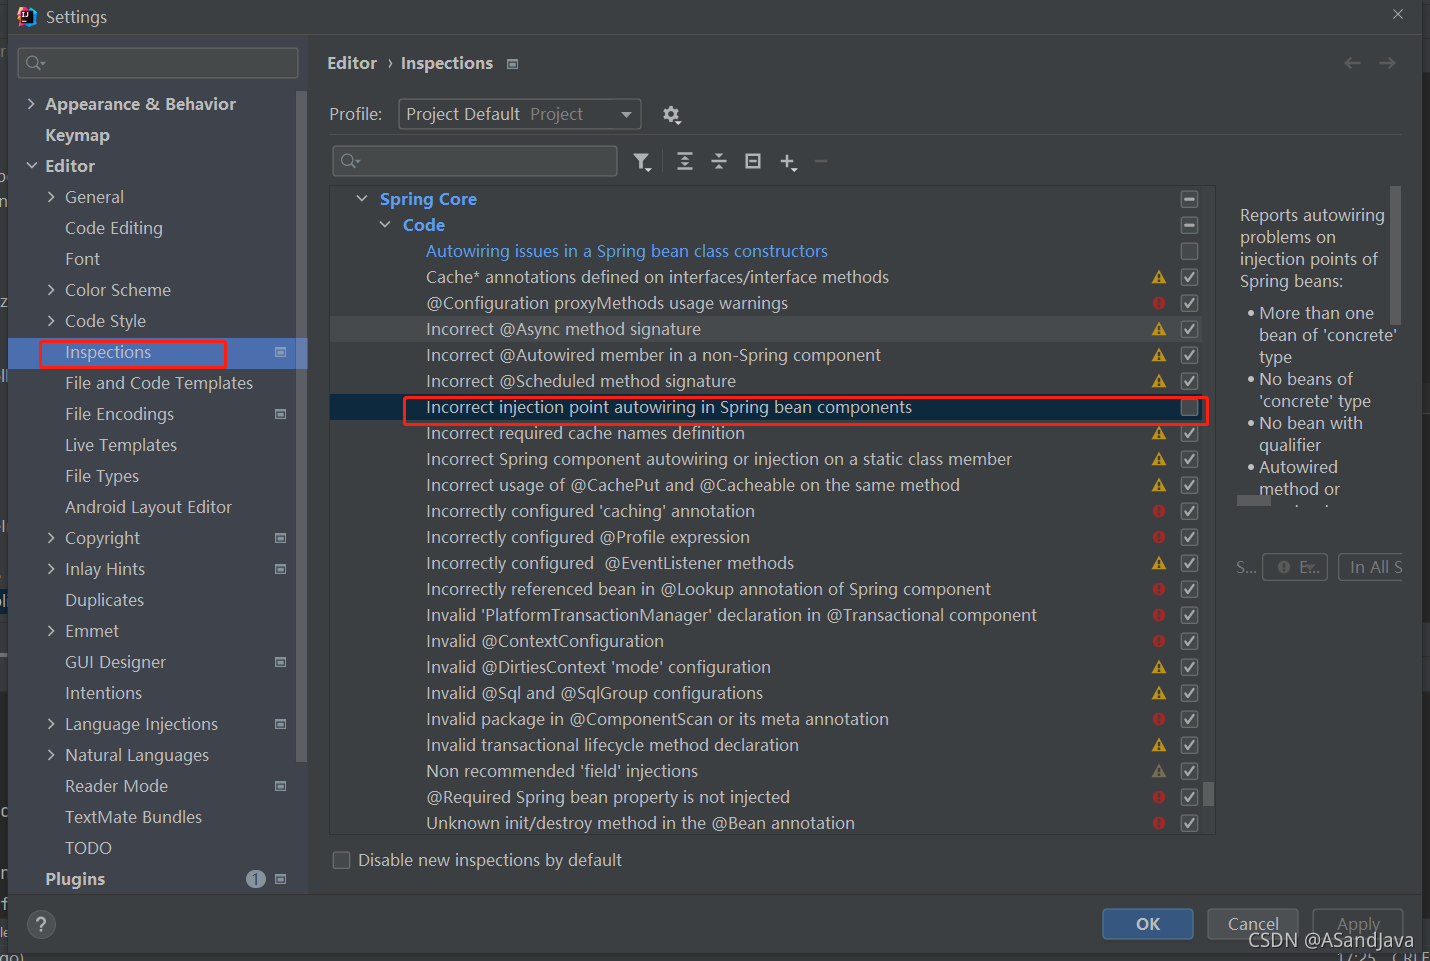Image resolution: width=1430 pixels, height=961 pixels.
Task: Click the OK button
Action: pyautogui.click(x=1148, y=924)
